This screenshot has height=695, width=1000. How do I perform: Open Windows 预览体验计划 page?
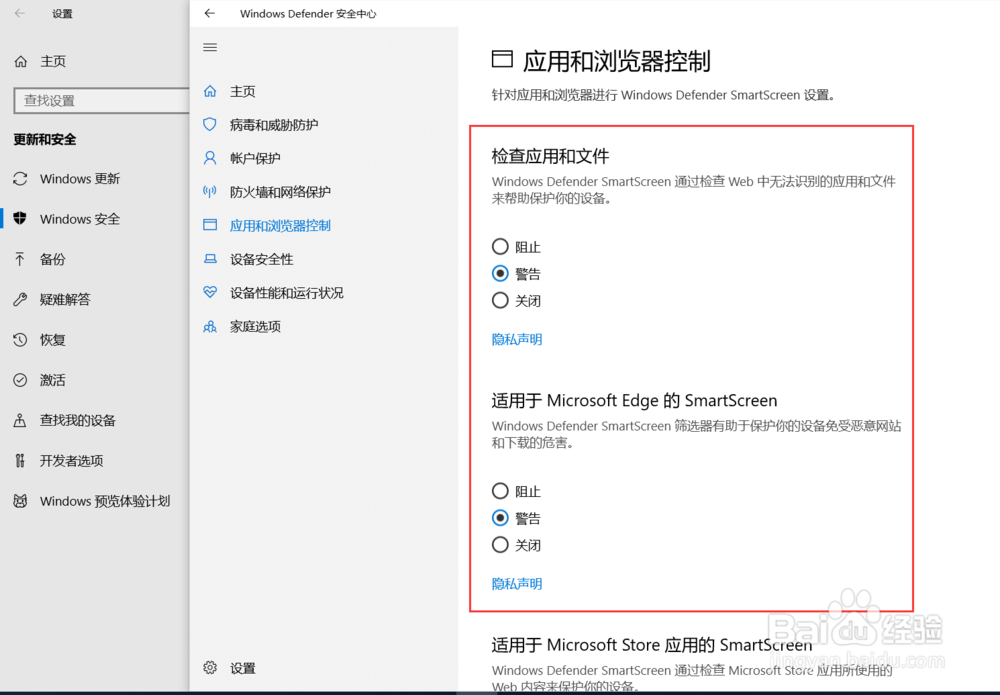point(105,501)
